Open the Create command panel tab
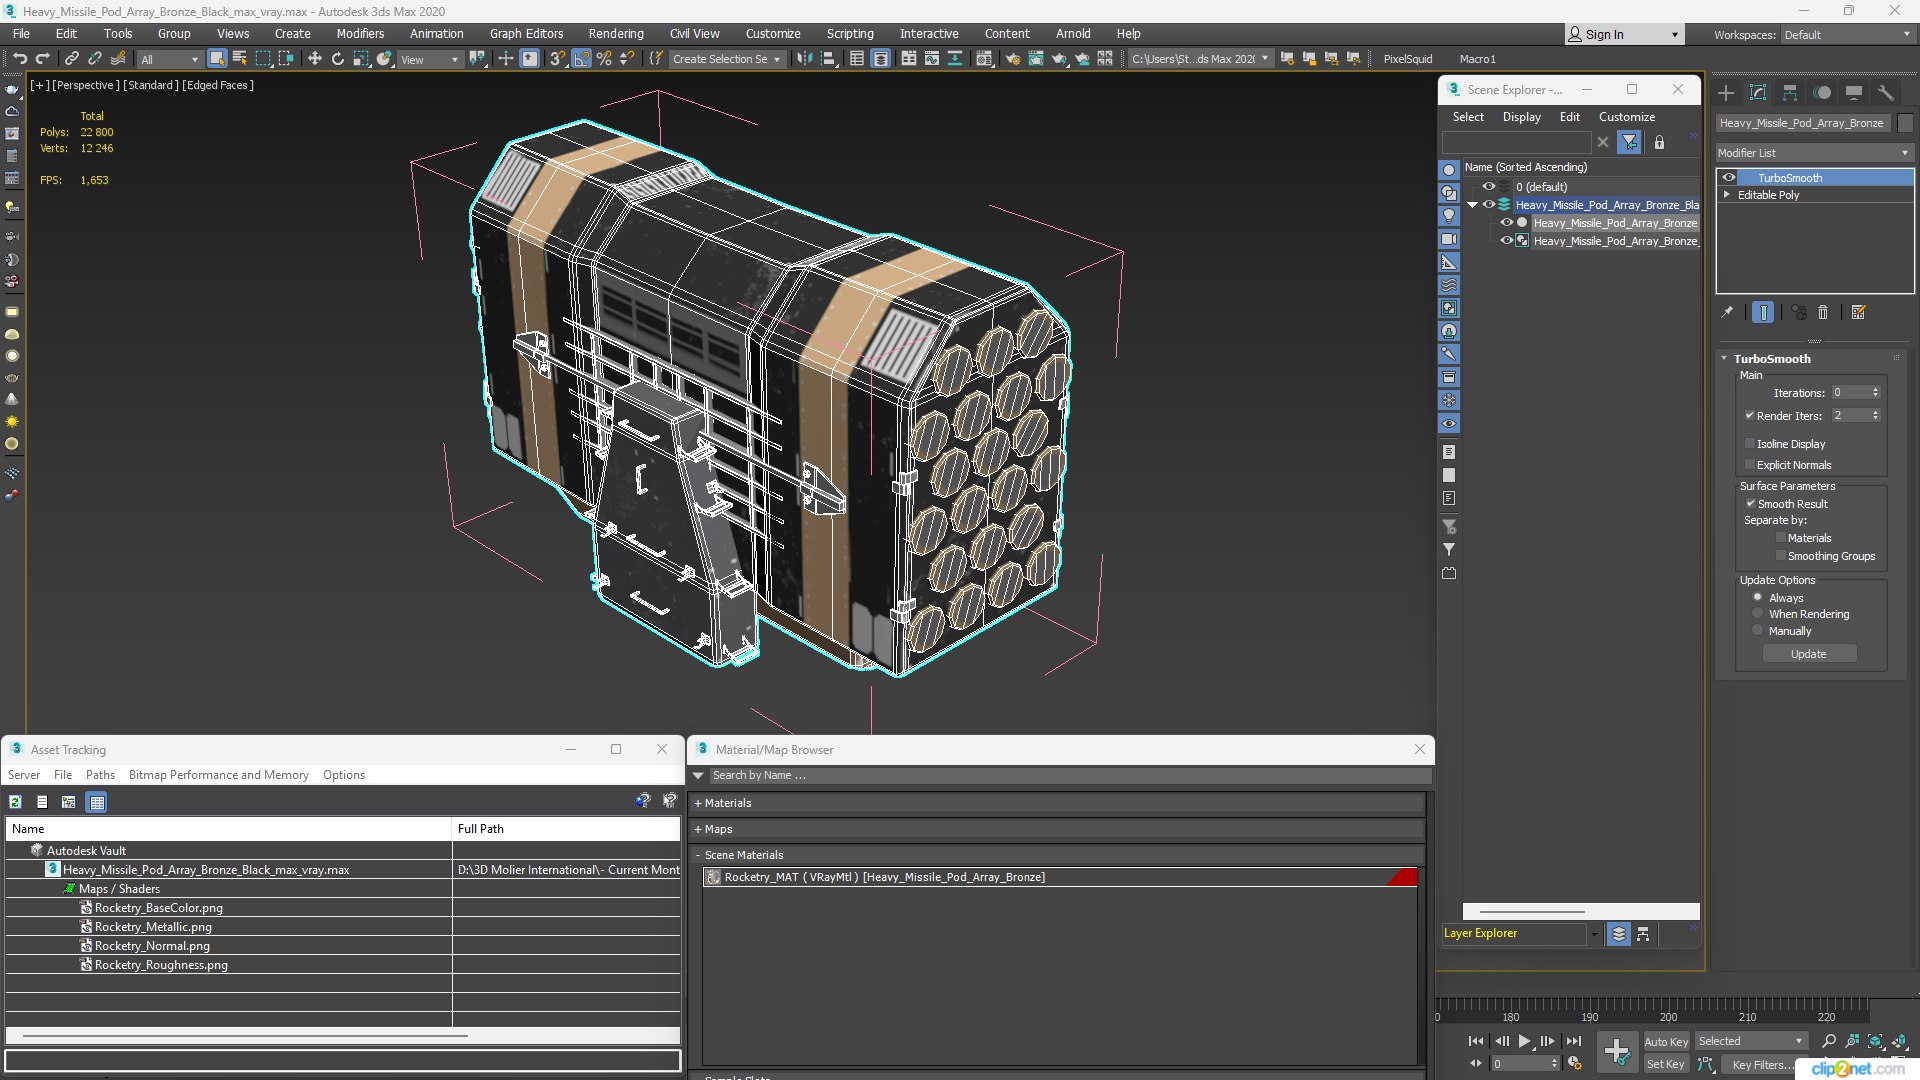The width and height of the screenshot is (1920, 1080). [1726, 93]
